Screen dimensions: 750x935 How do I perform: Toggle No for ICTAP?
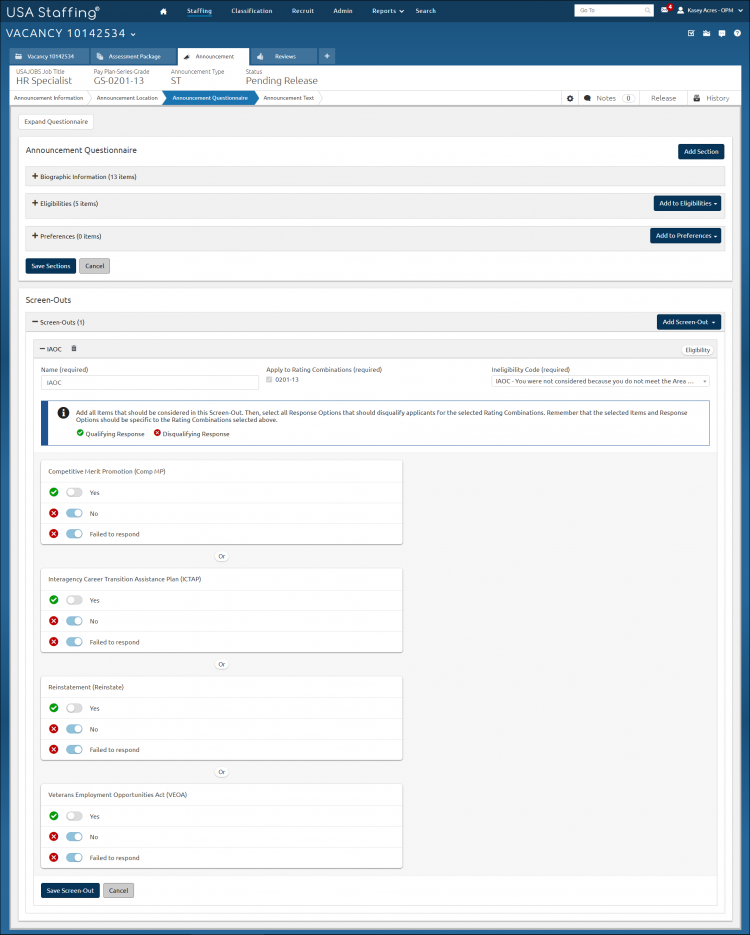point(74,621)
